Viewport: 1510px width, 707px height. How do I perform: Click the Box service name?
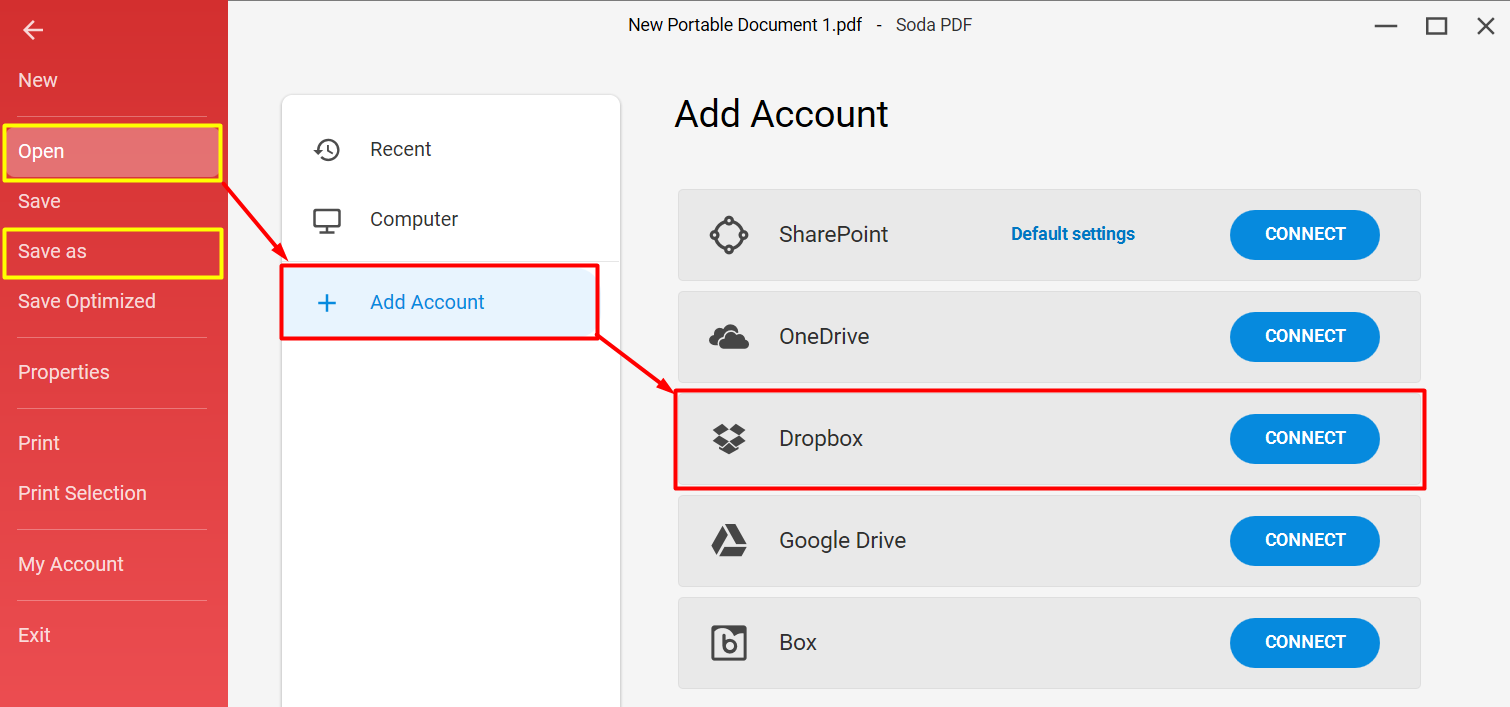[x=798, y=643]
